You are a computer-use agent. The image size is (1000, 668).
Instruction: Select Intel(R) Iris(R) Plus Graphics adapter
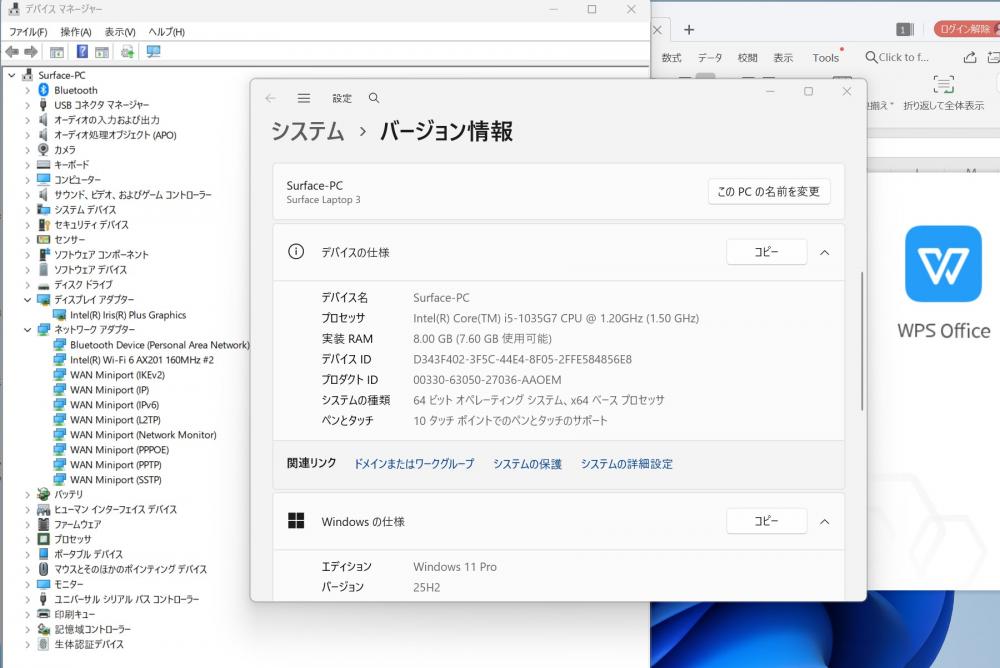click(x=128, y=315)
